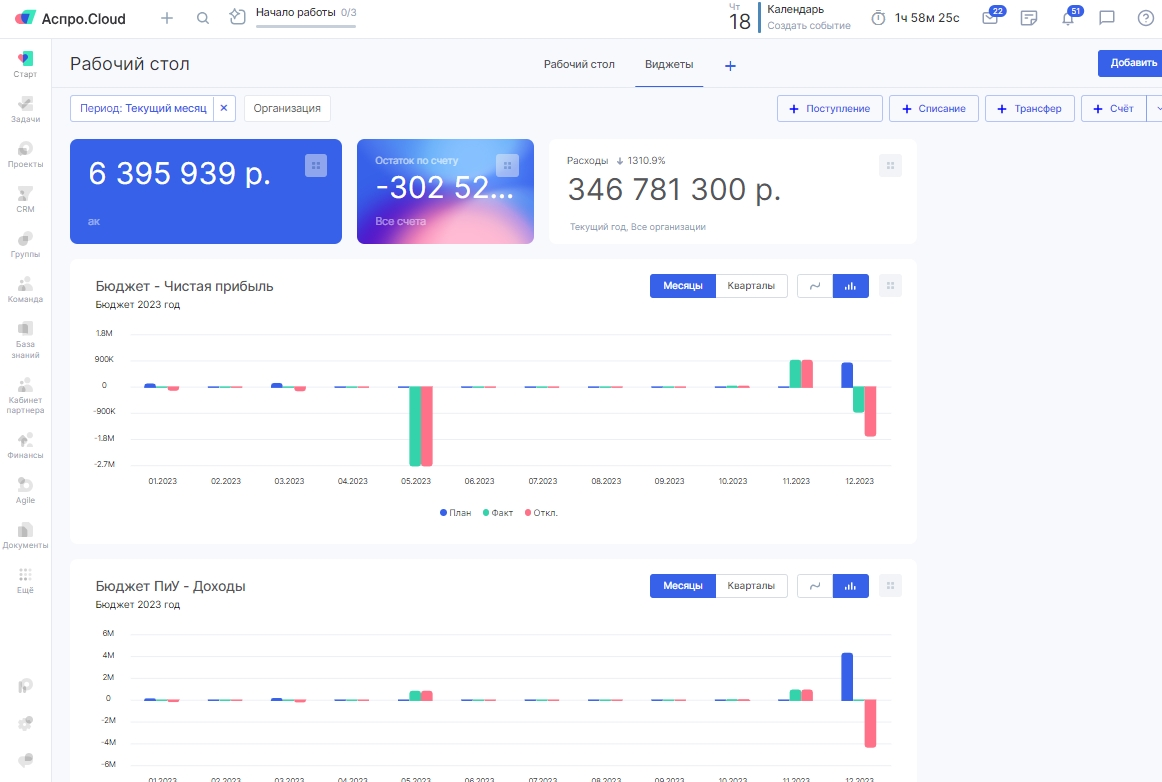Click Создать событие link under Календарь
Screen dimensions: 1162x782
coord(808,26)
